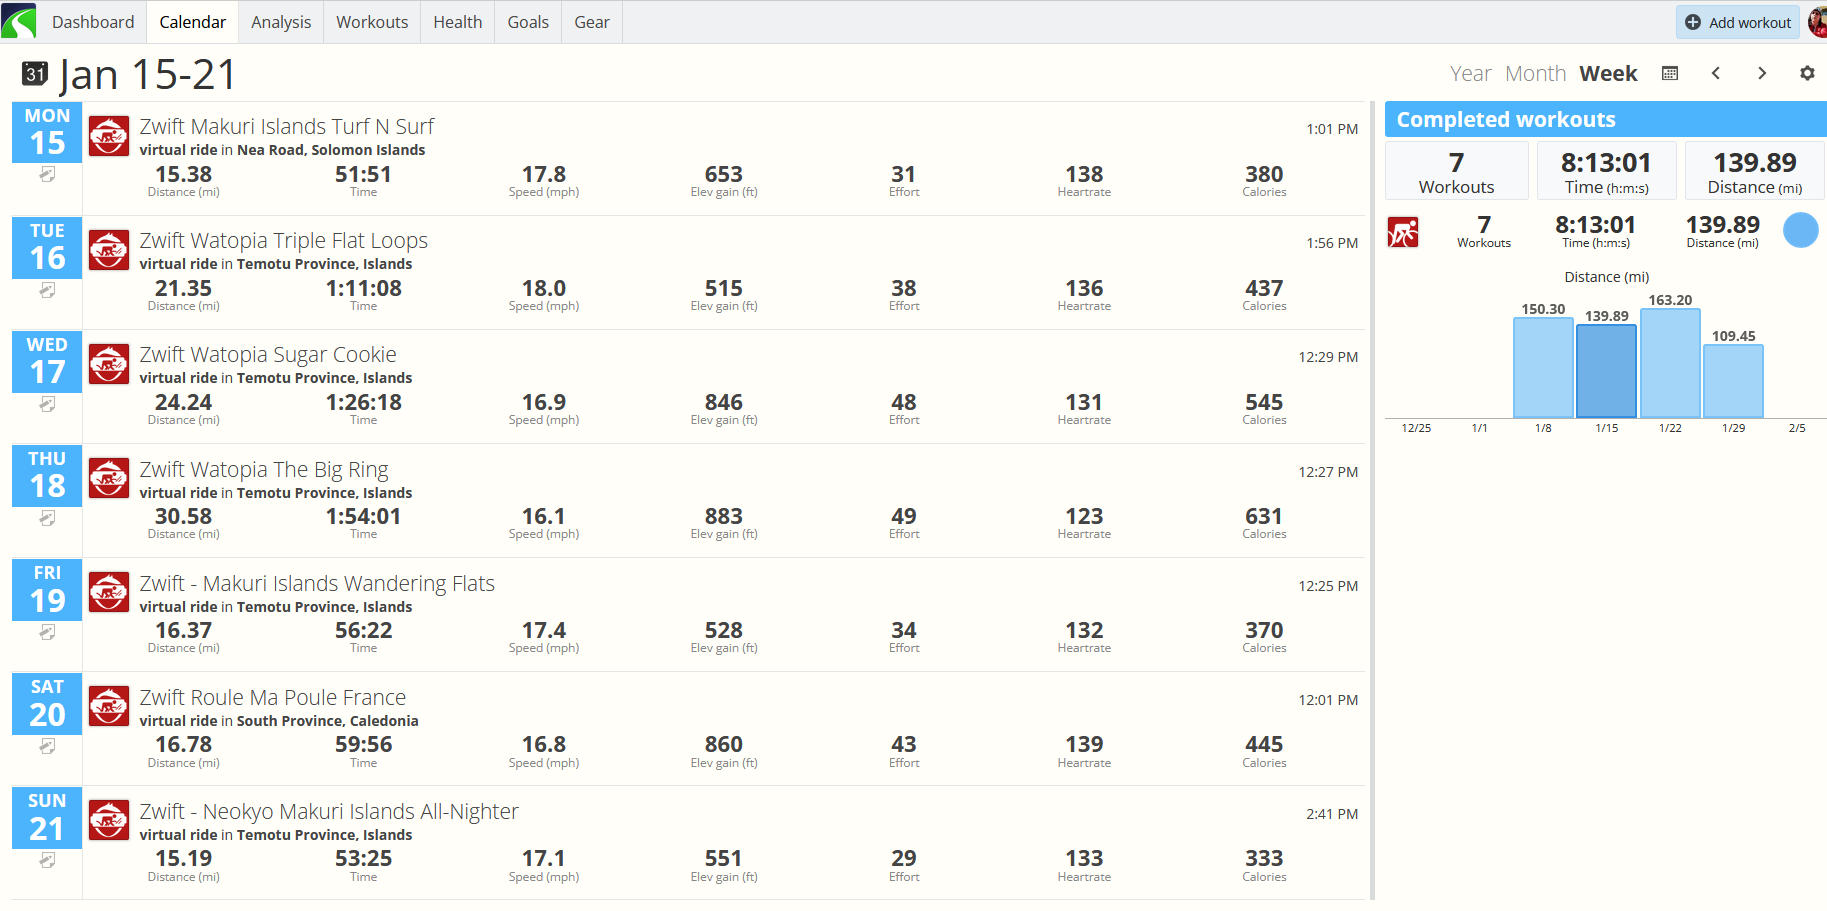This screenshot has width=1827, height=911.
Task: Click the Add workout button
Action: pyautogui.click(x=1738, y=22)
